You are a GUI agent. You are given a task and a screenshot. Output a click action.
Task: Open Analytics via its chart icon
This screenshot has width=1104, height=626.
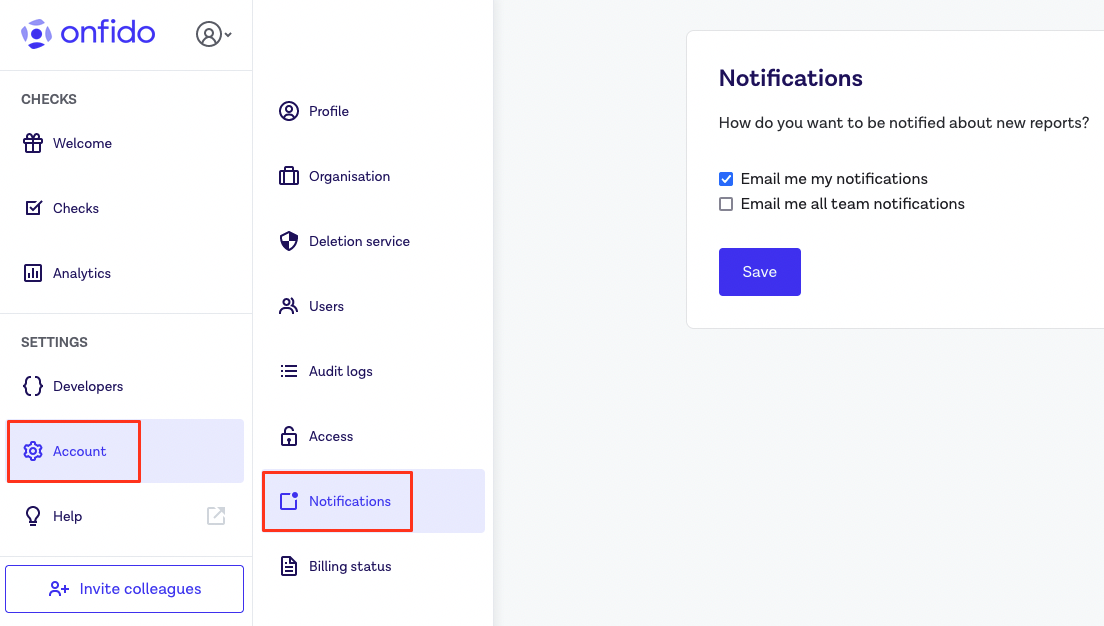(31, 272)
